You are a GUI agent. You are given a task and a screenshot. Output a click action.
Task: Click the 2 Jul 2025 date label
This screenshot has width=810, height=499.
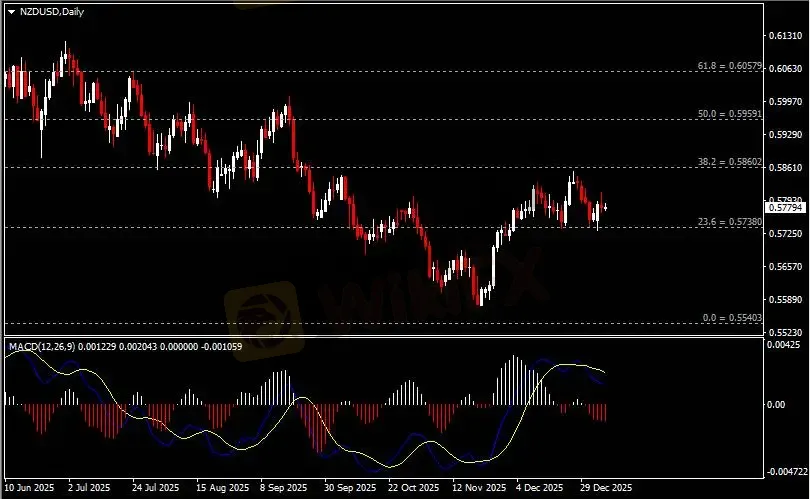(89, 488)
